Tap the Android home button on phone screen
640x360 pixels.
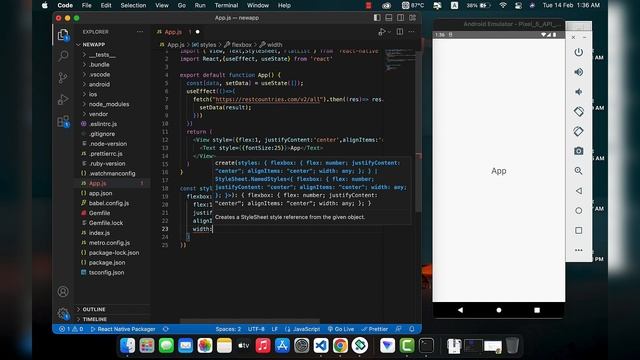pos(498,310)
